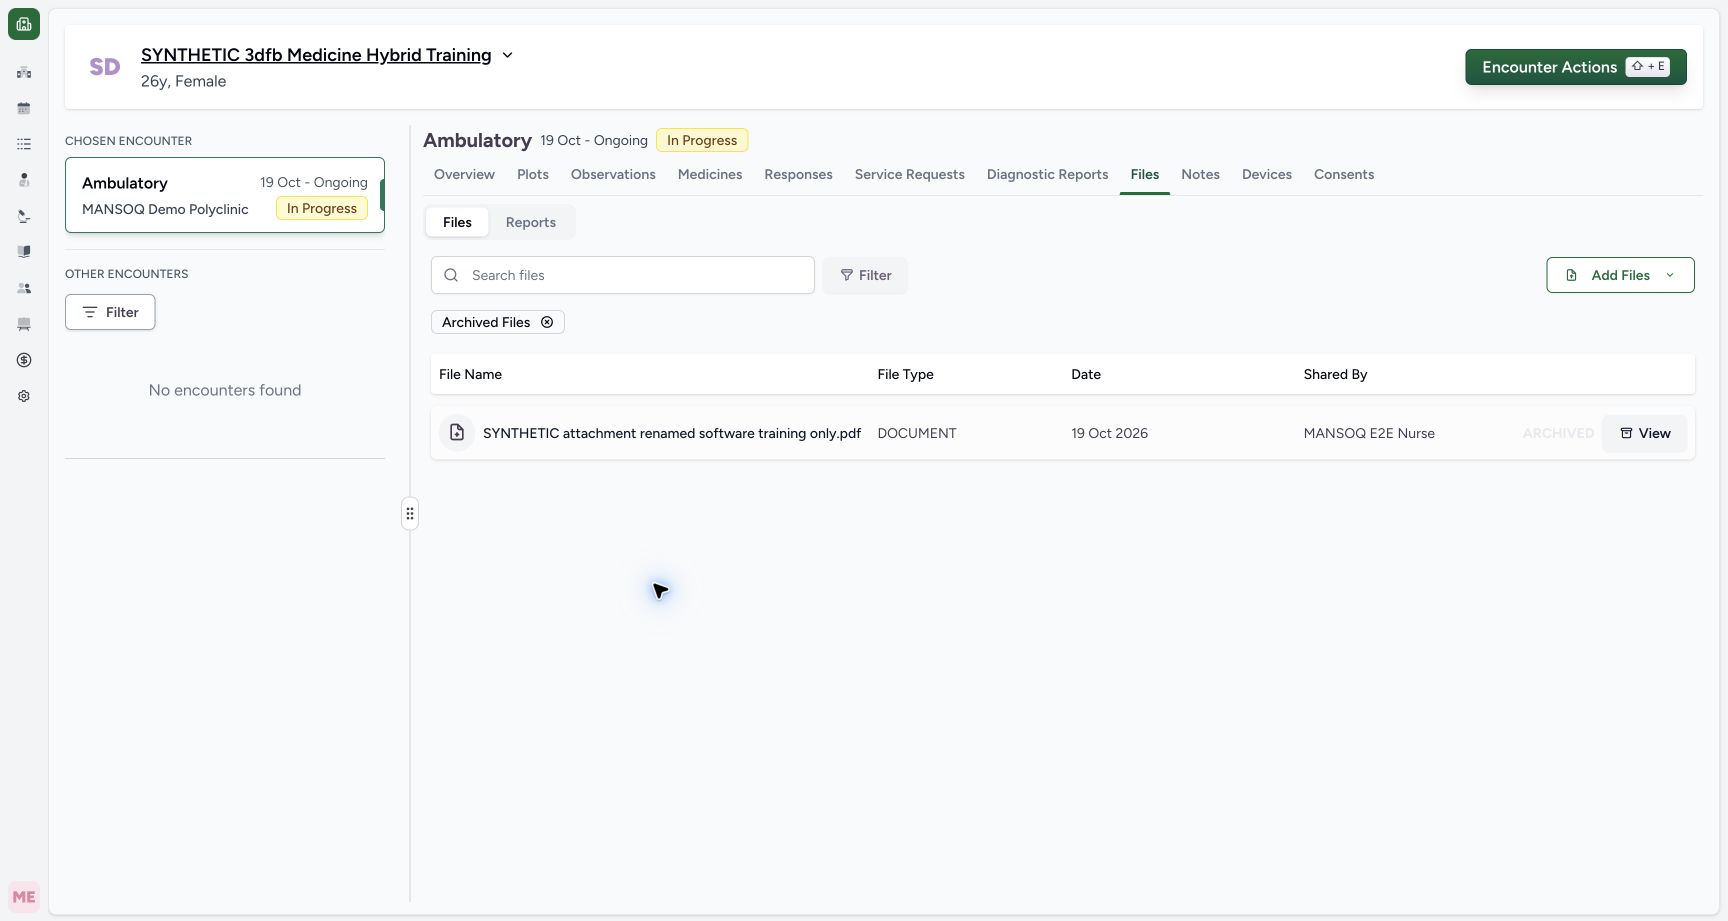Focus the Search files input
The height and width of the screenshot is (921, 1728).
tap(623, 275)
